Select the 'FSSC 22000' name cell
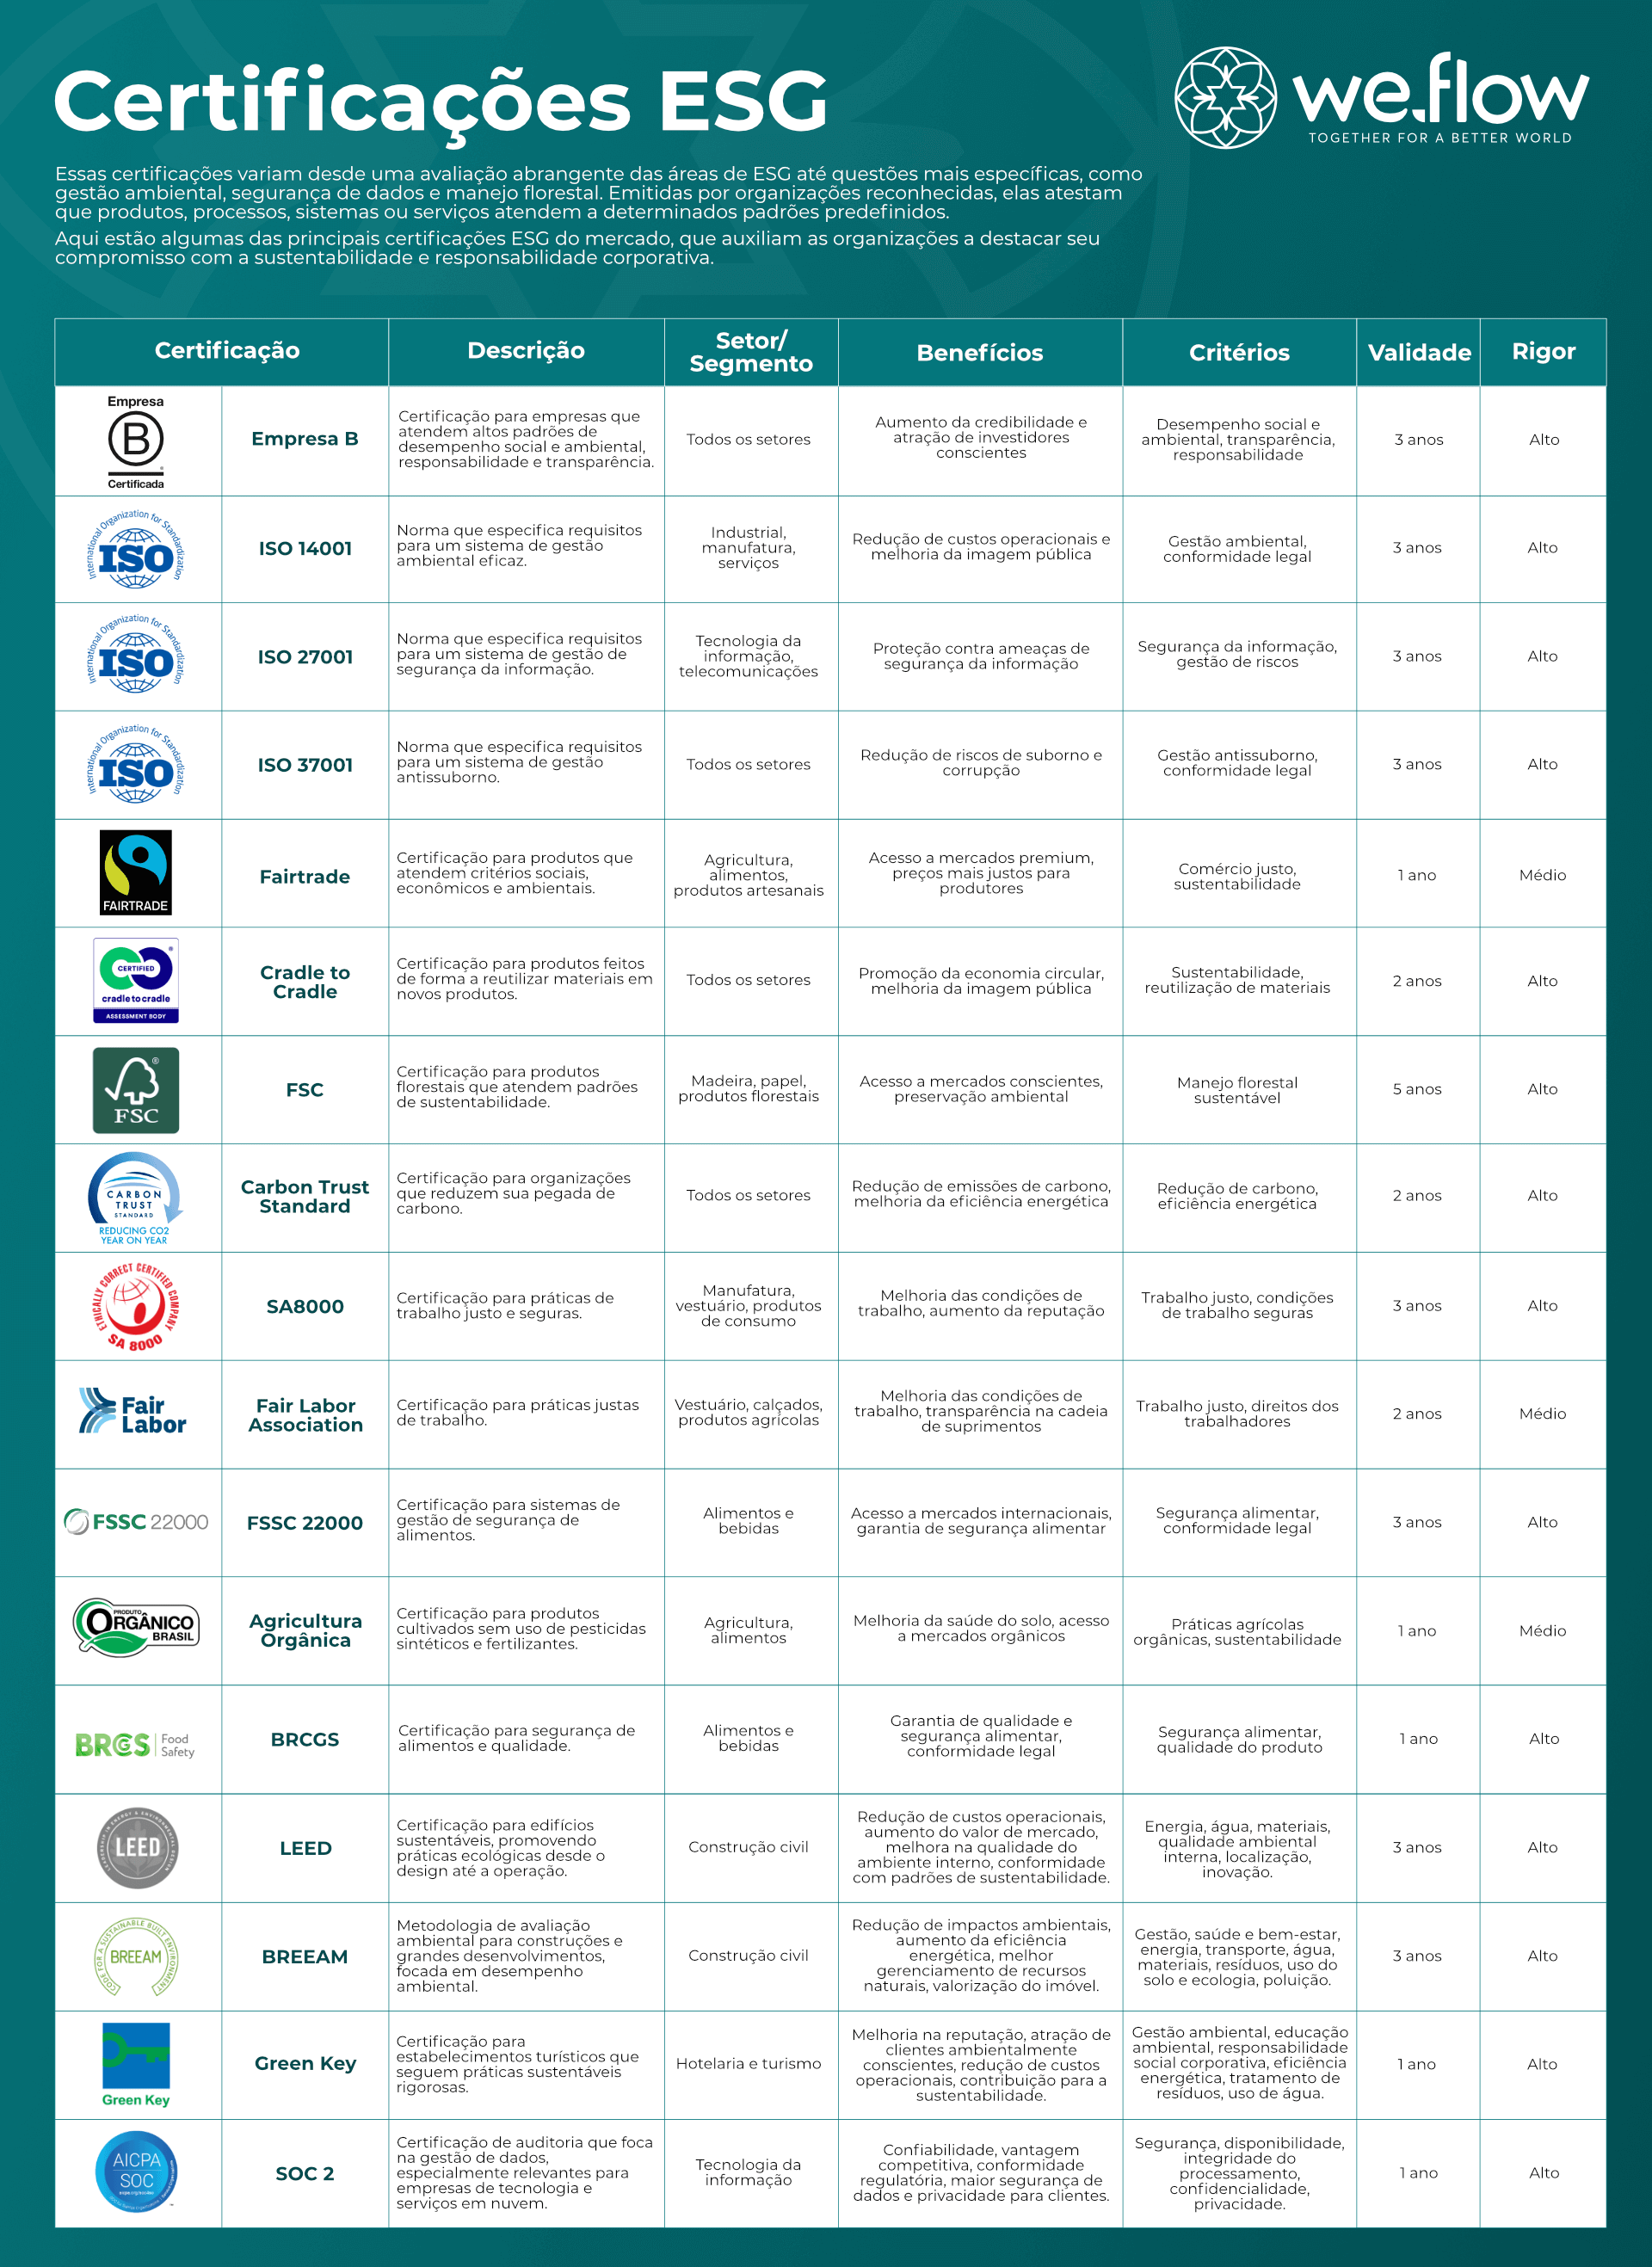 [305, 1523]
